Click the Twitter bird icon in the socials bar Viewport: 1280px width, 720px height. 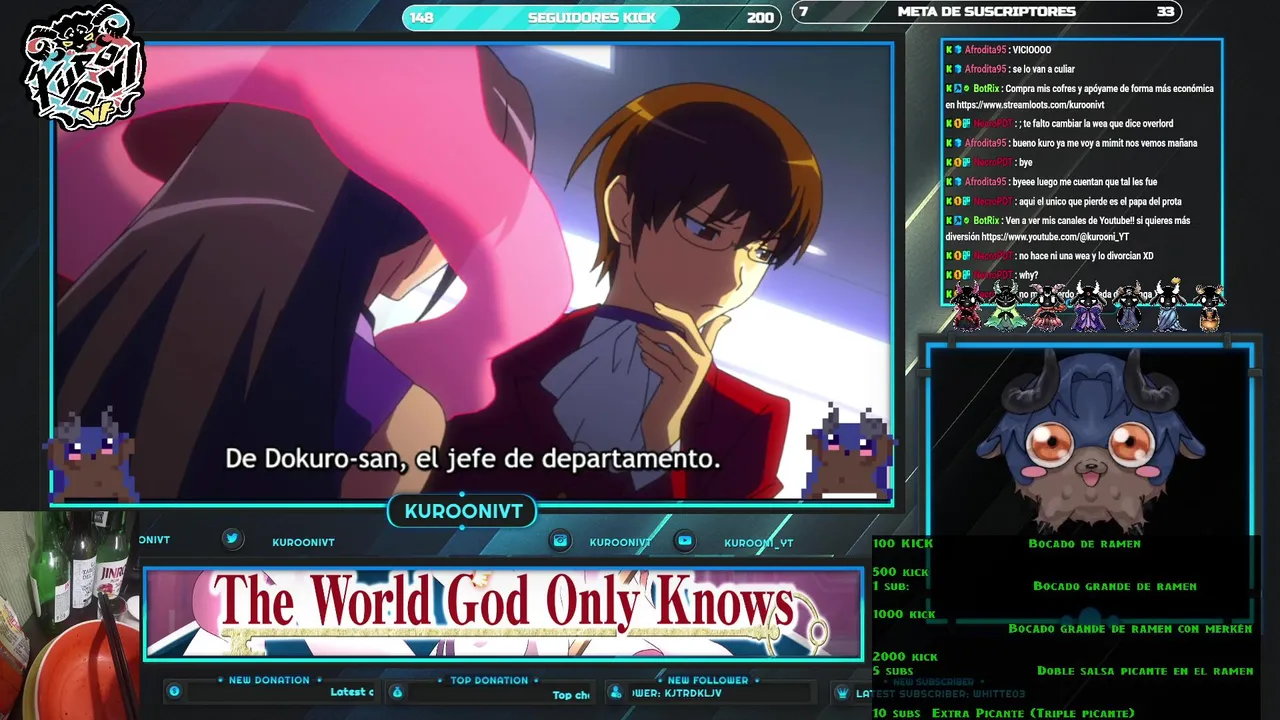coord(232,539)
